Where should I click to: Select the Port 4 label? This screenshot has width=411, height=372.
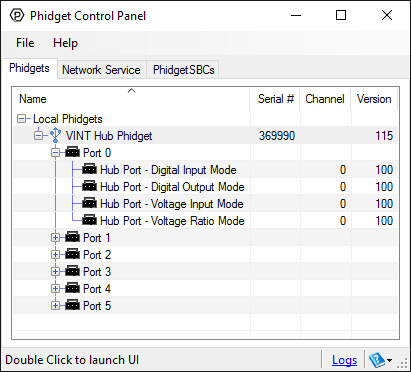97,289
